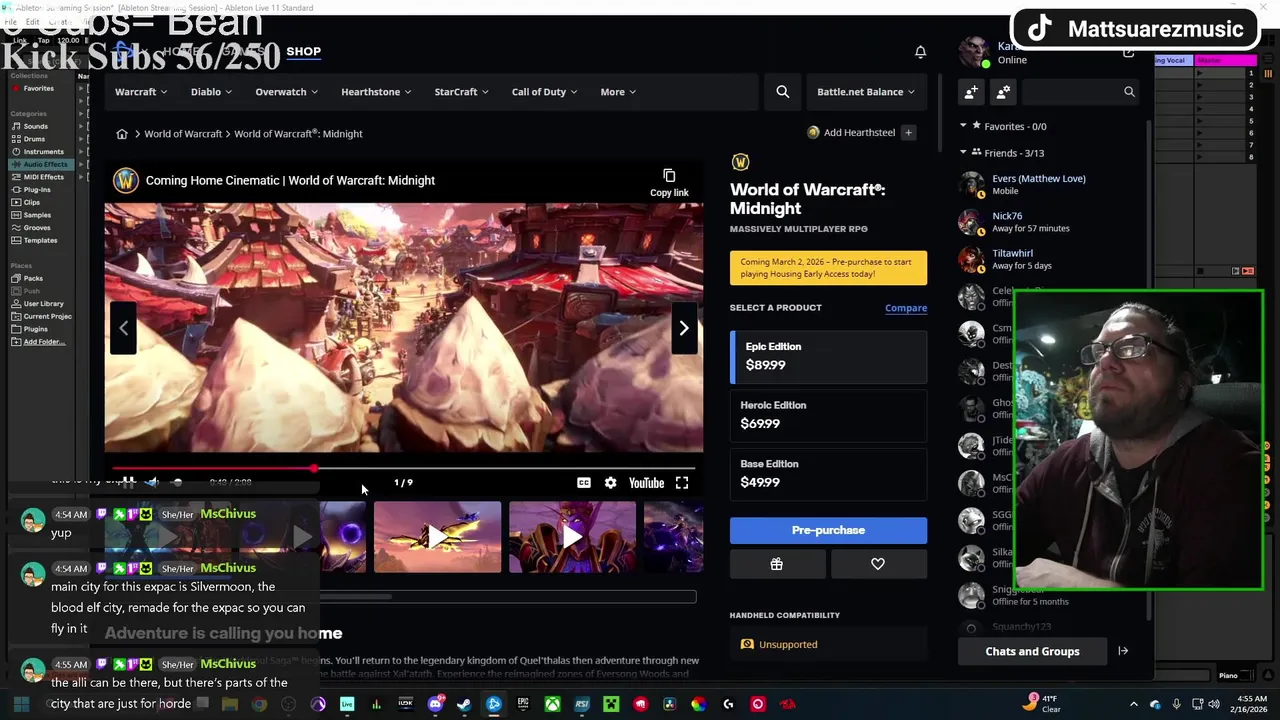Expand StarCraft dropdown menu
The image size is (1280, 720).
[461, 92]
